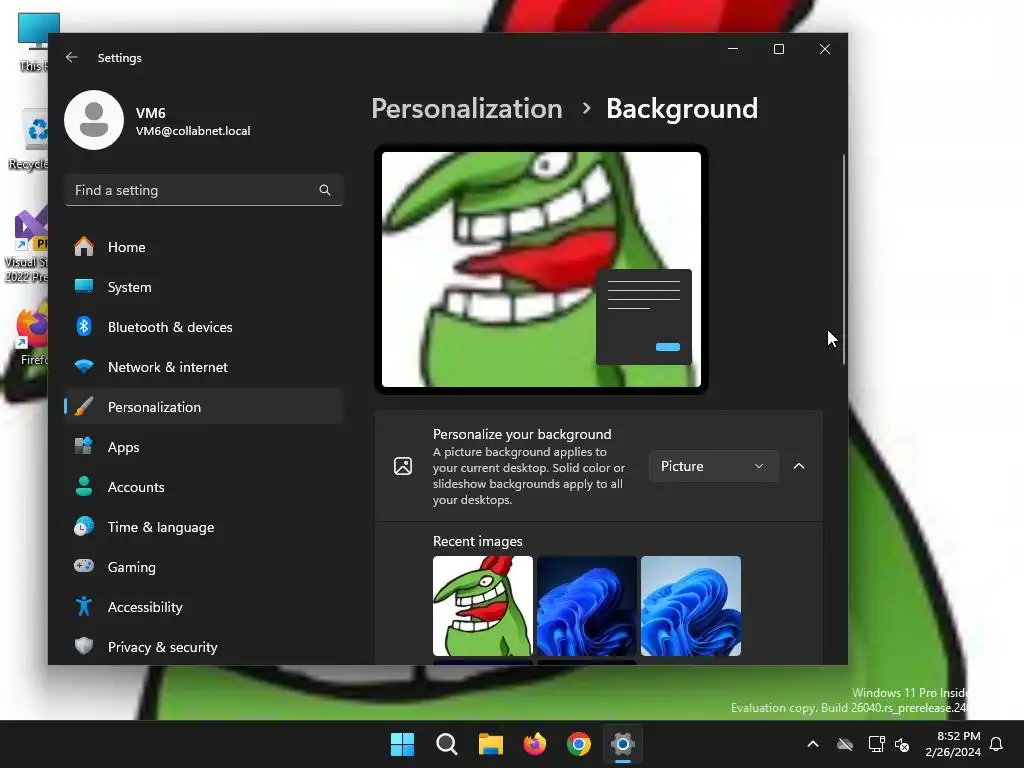Image resolution: width=1024 pixels, height=768 pixels.
Task: Open File Explorer from the taskbar
Action: coord(490,744)
